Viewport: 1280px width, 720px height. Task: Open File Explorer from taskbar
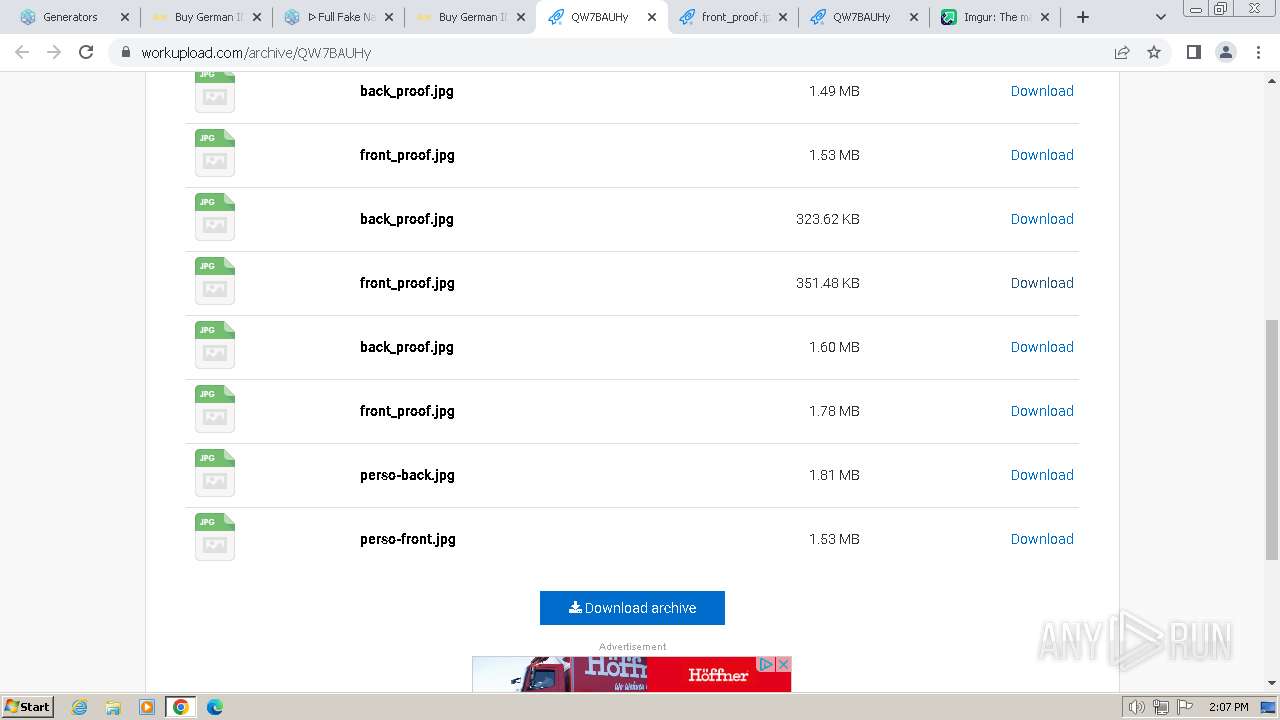pyautogui.click(x=113, y=707)
